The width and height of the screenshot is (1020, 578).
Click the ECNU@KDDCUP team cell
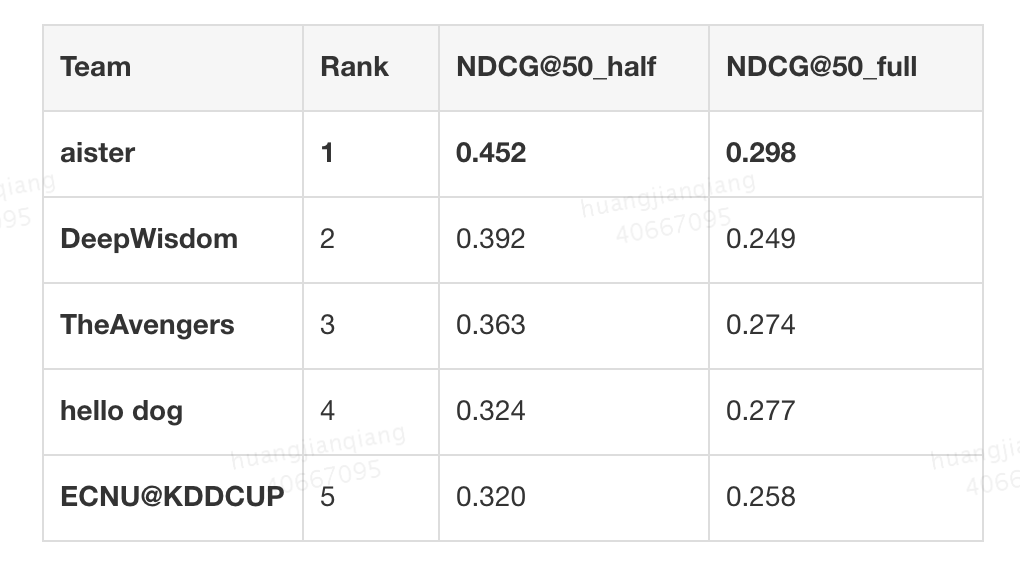point(172,497)
